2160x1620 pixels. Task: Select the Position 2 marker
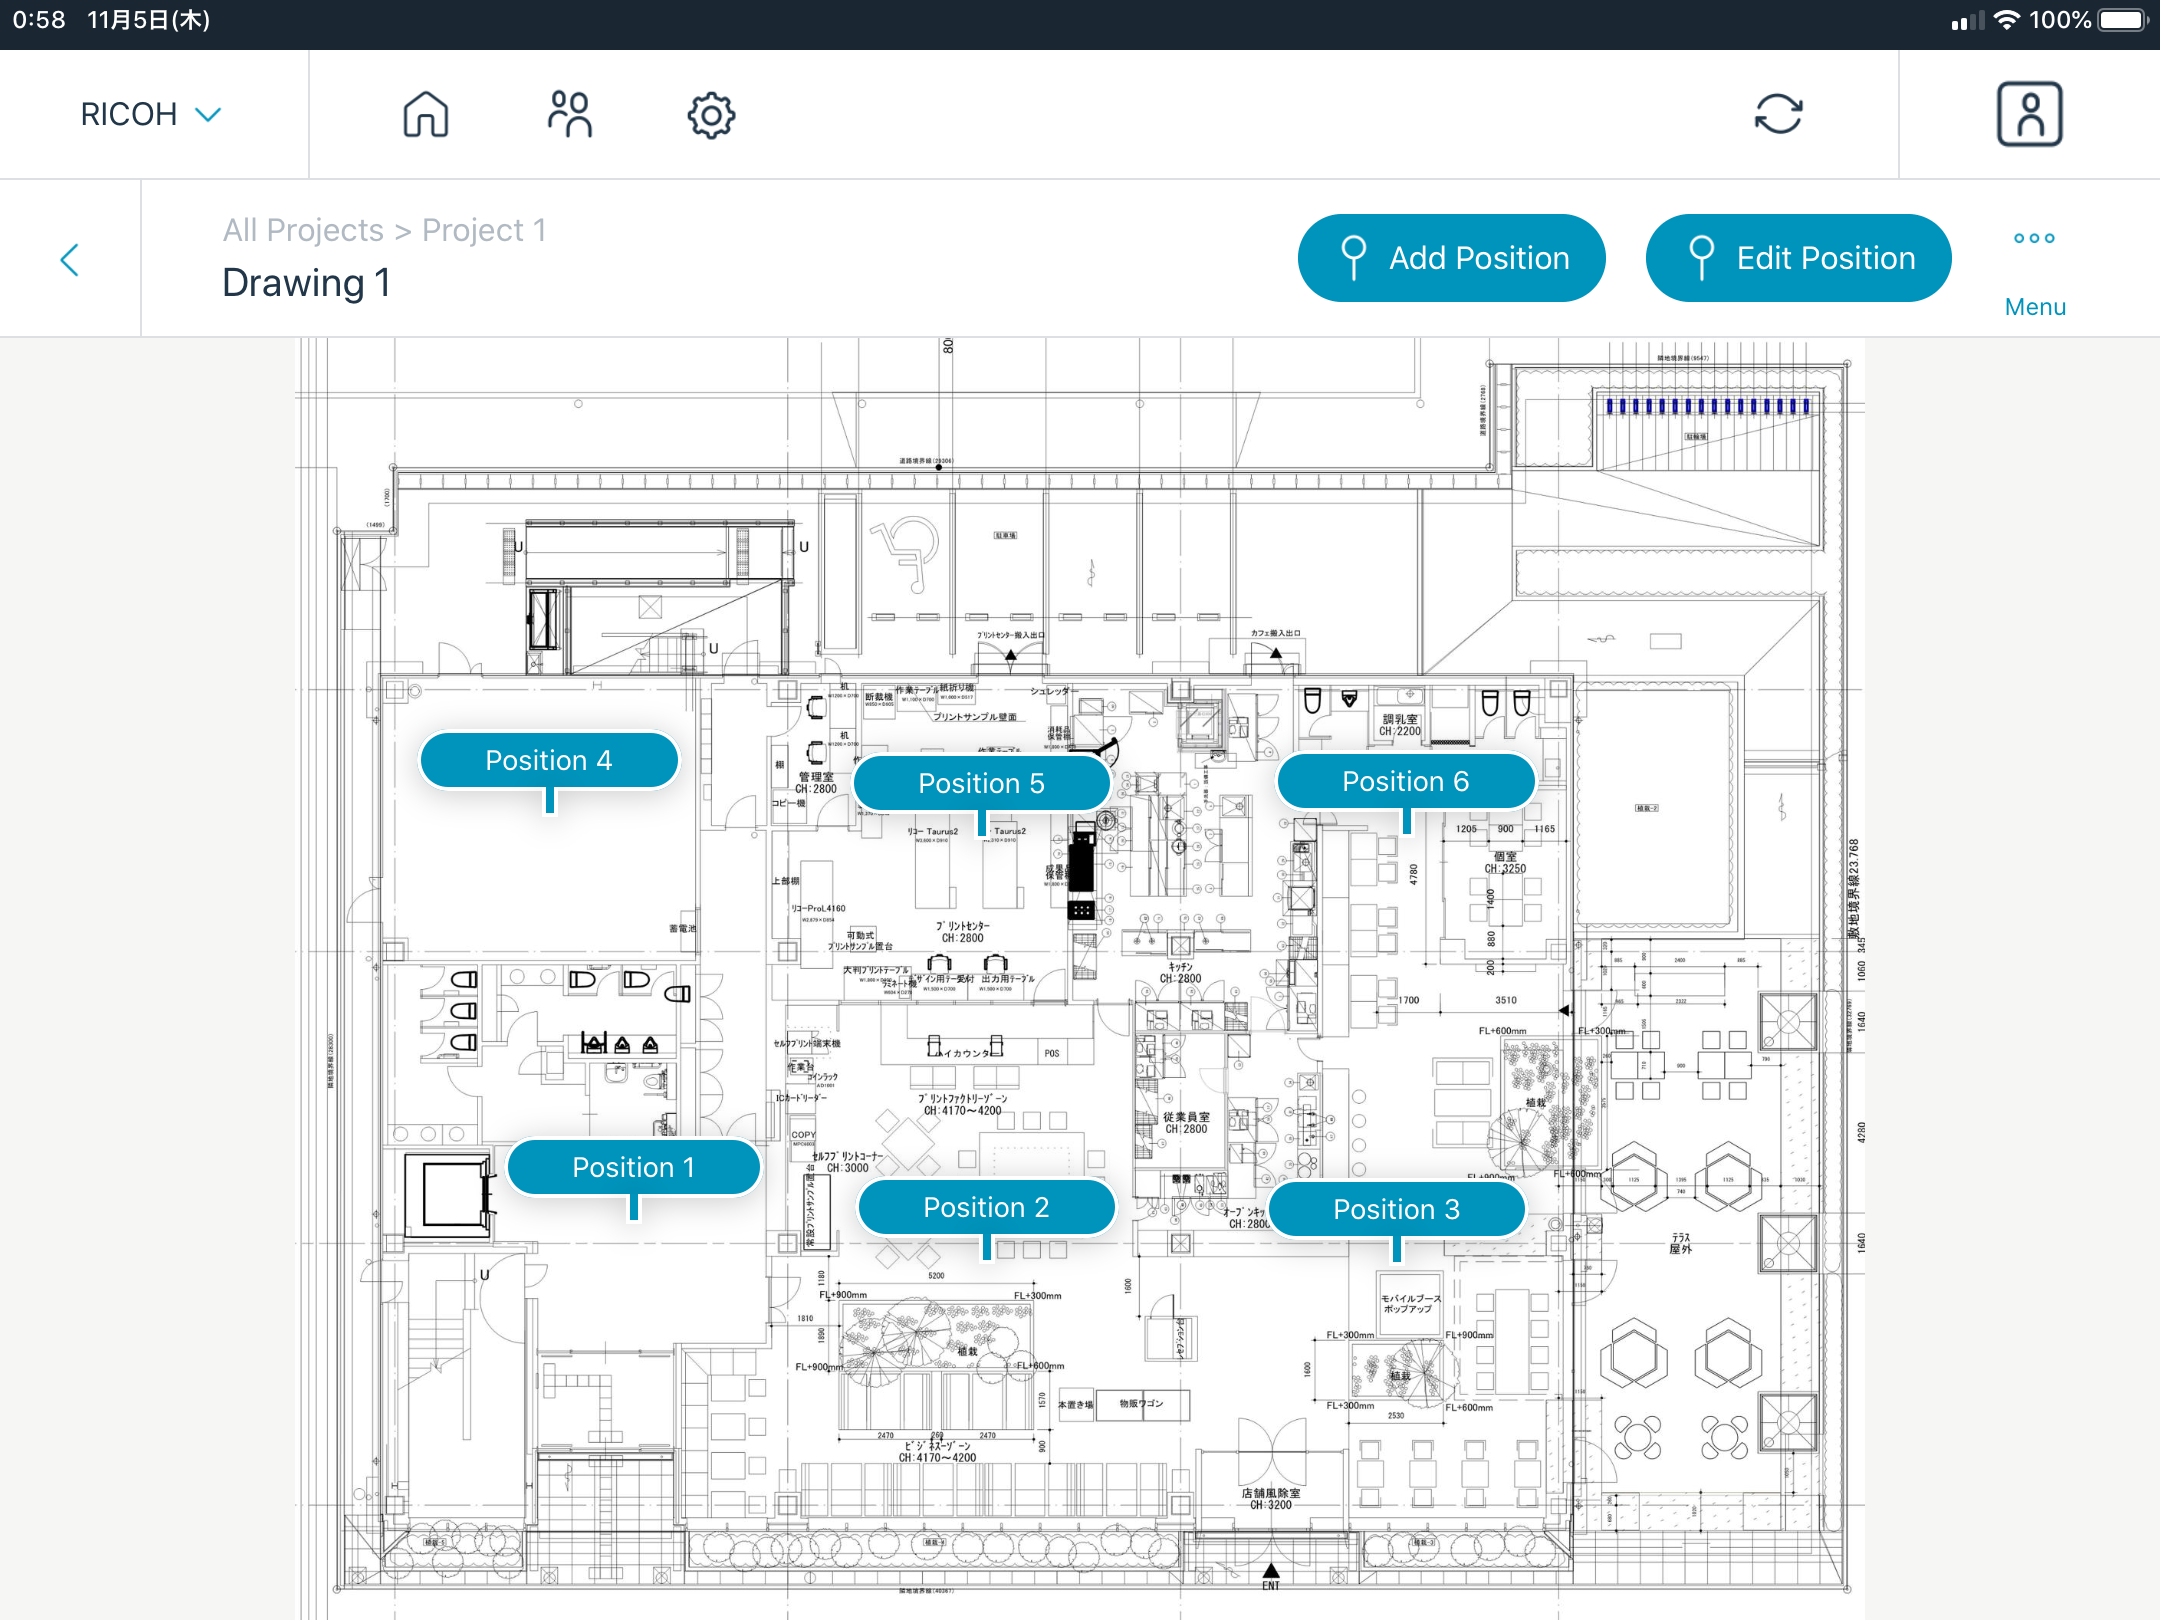click(986, 1207)
